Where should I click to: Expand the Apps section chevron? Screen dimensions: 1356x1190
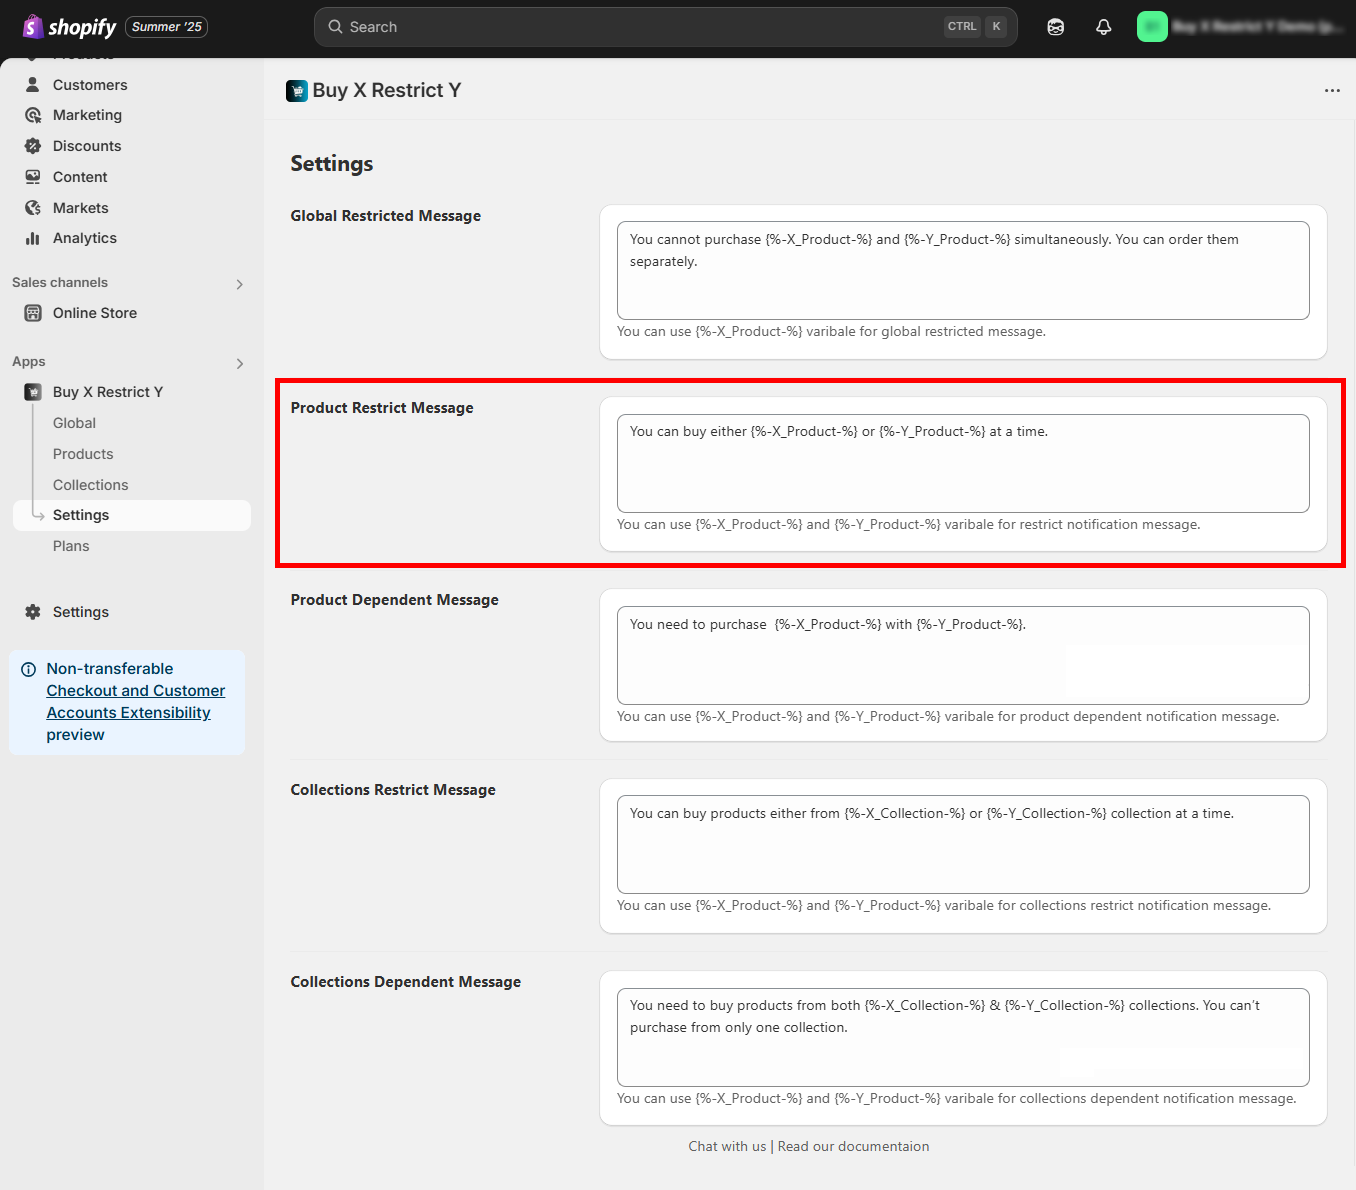click(x=239, y=363)
